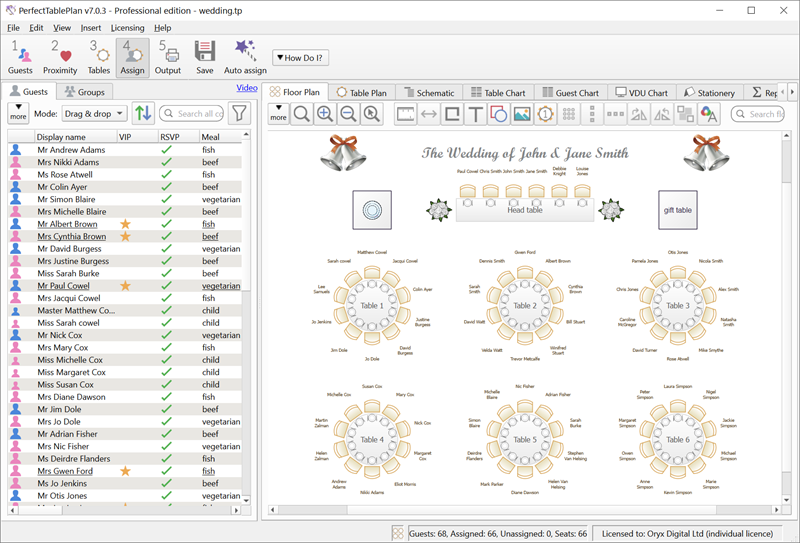Image resolution: width=800 pixels, height=543 pixels.
Task: Click the zoom in magnifier icon
Action: point(325,114)
